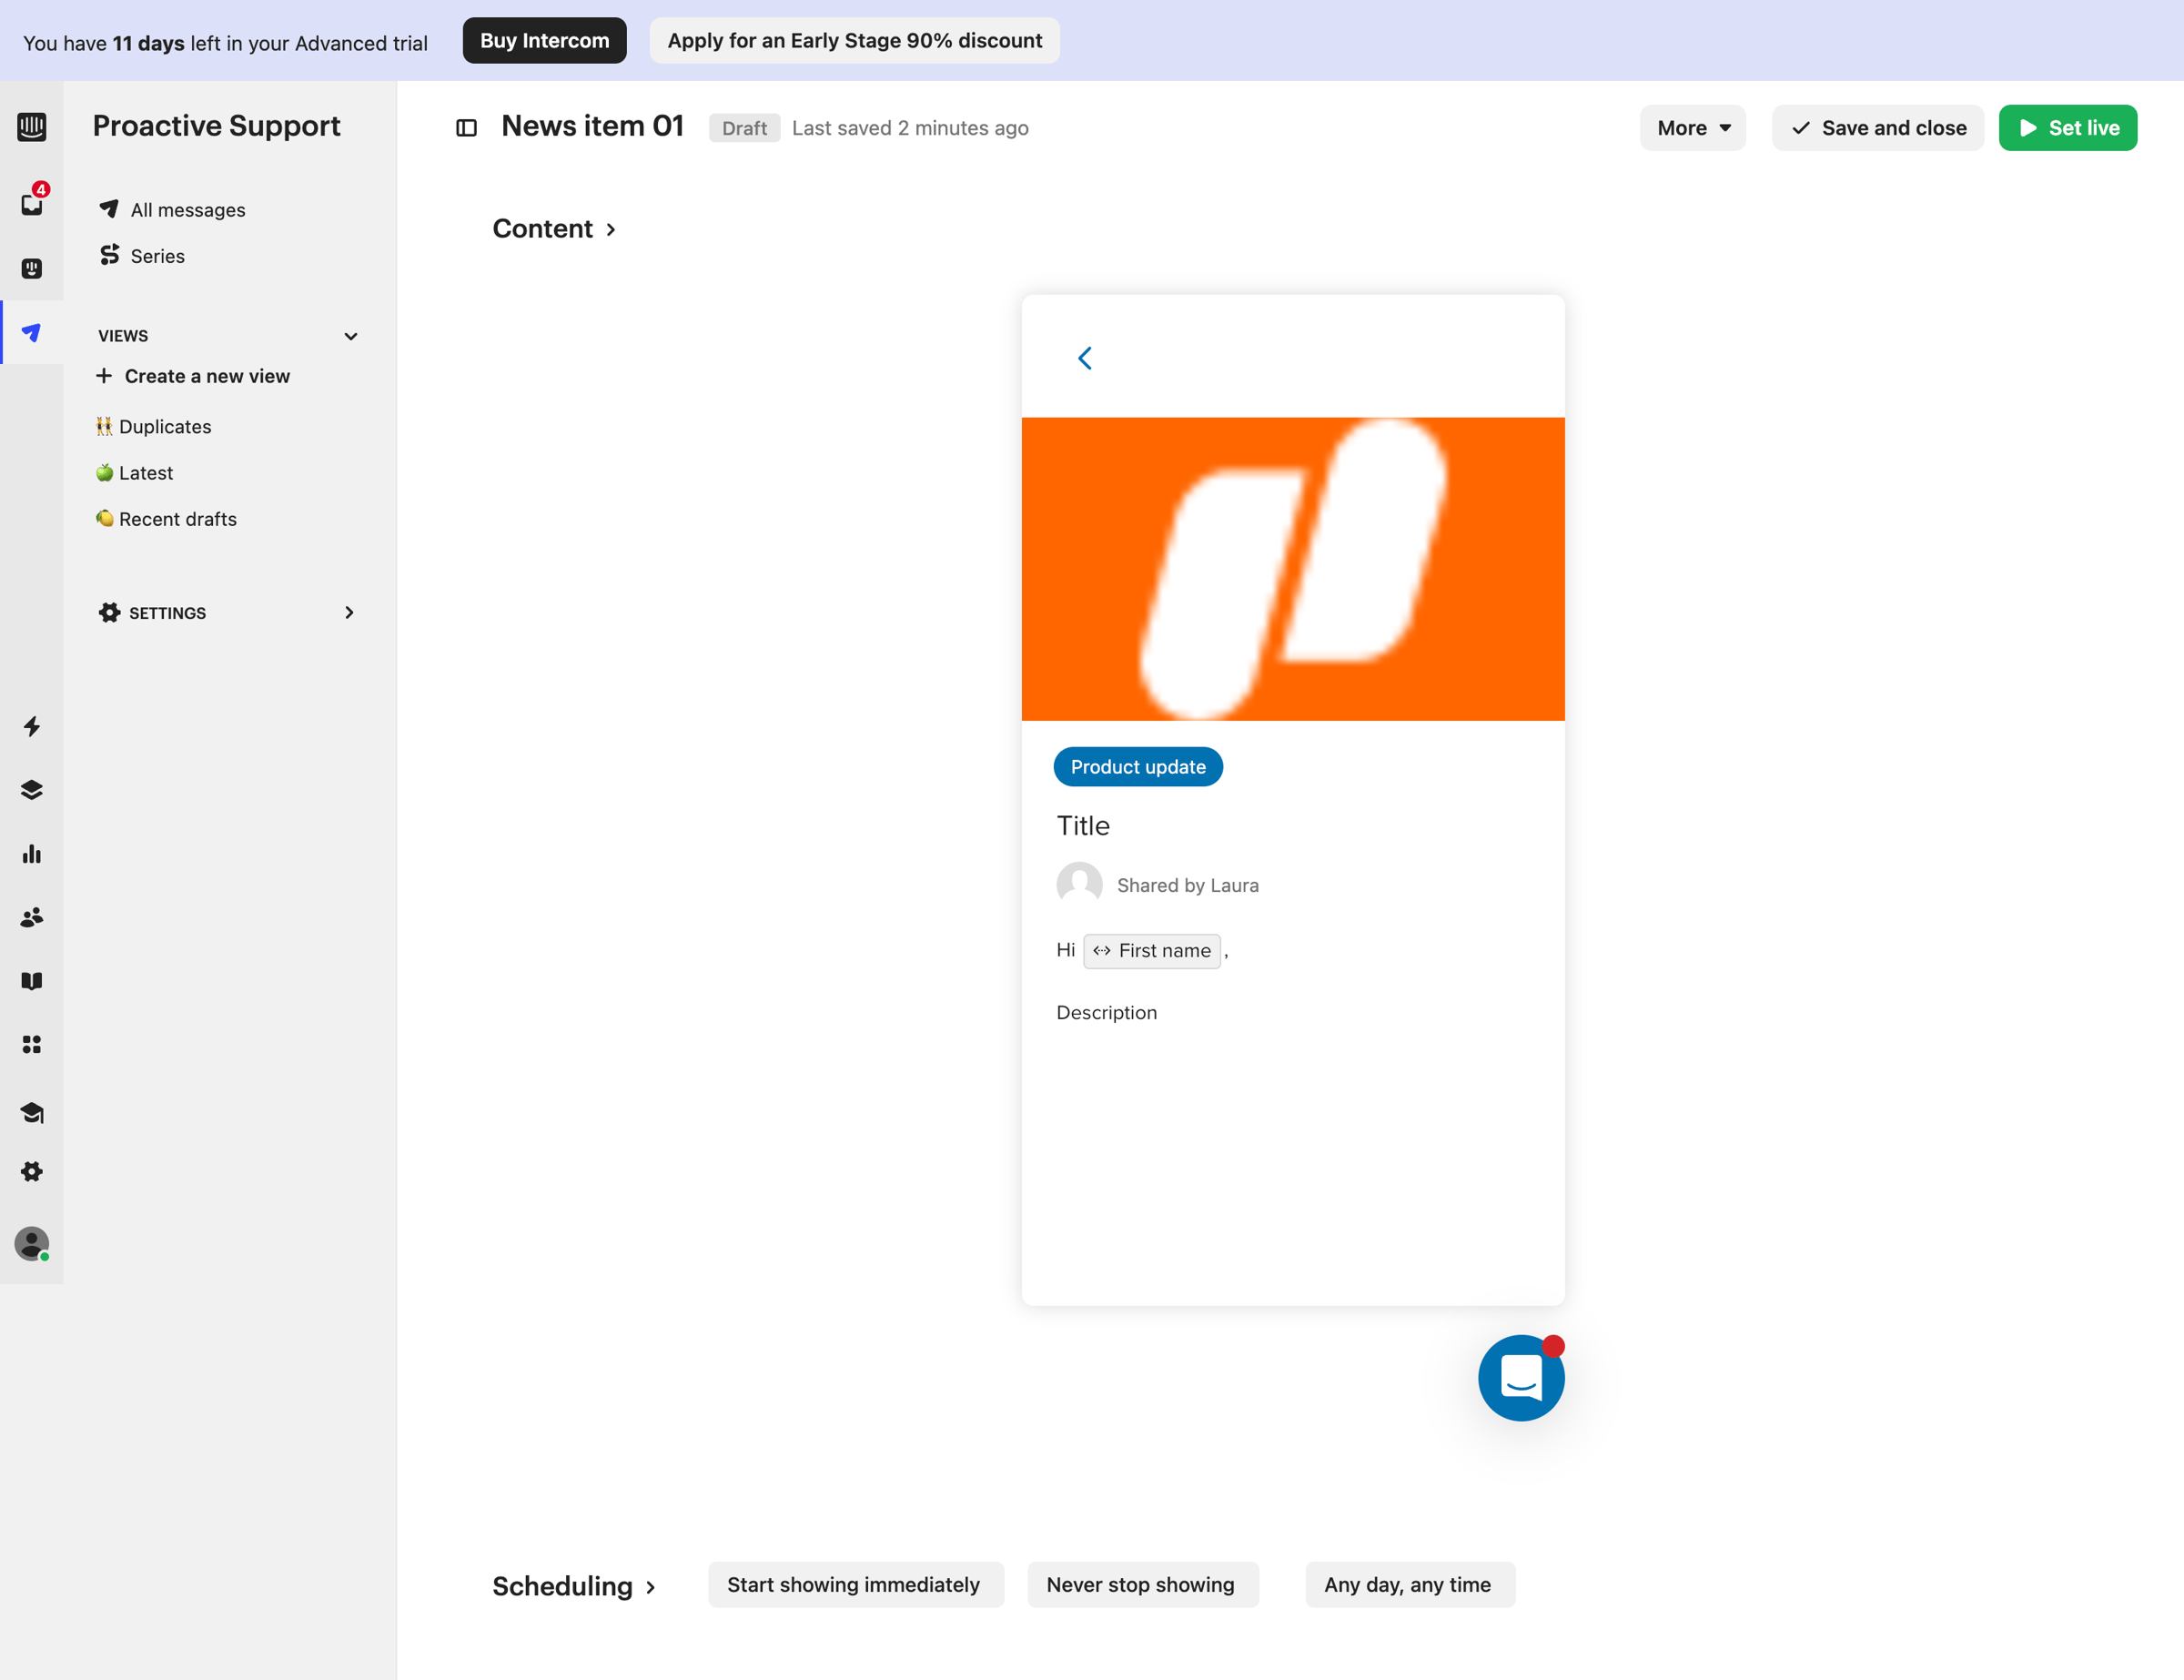Screen dimensions: 2184x1680
Task: Click the user avatar in left rail
Action: [x=31, y=1243]
